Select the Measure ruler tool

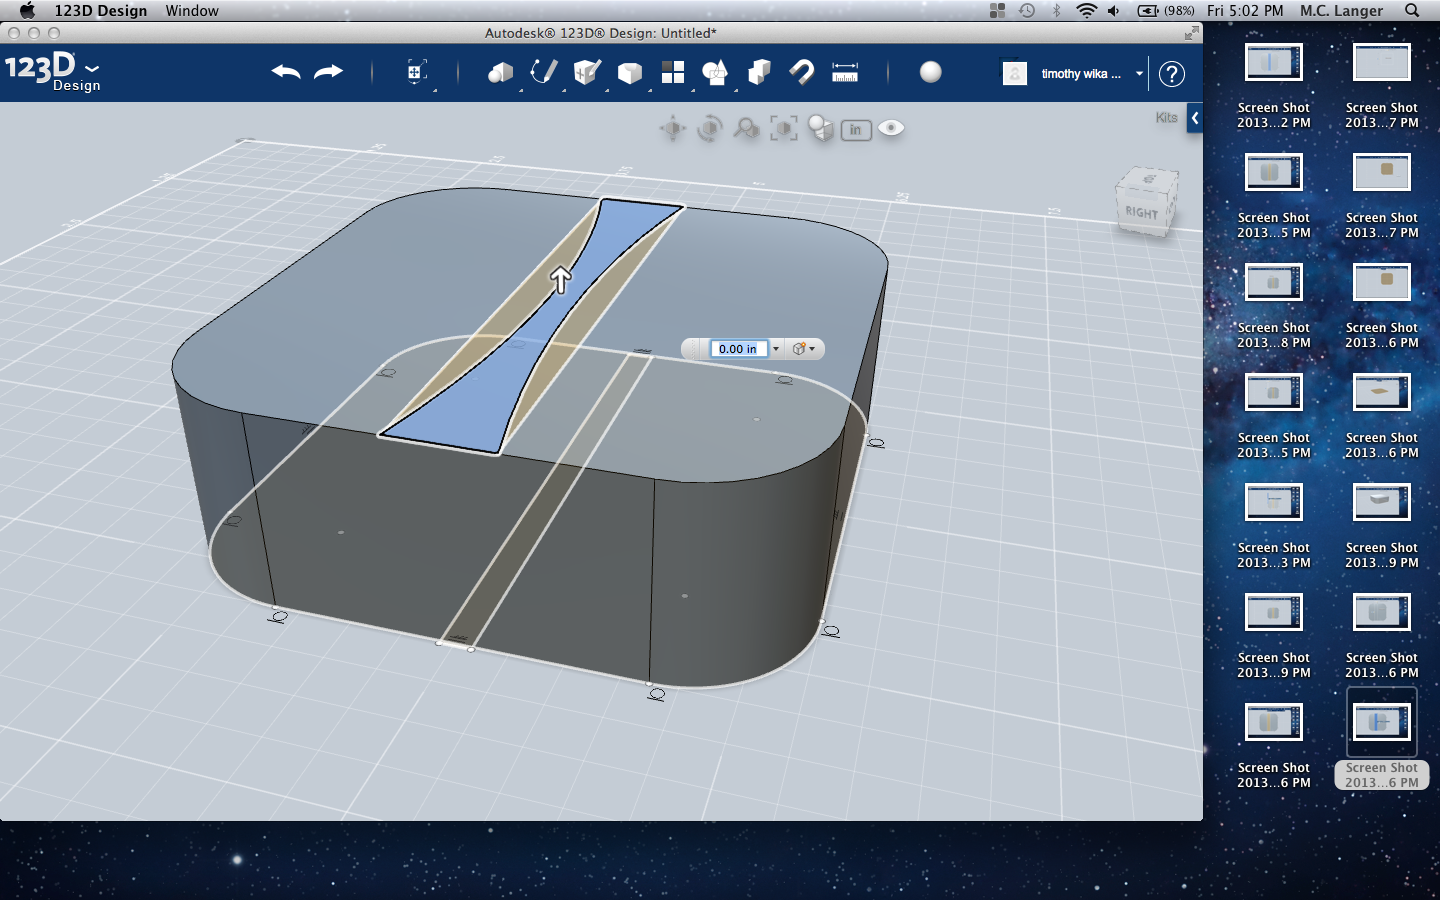click(845, 72)
